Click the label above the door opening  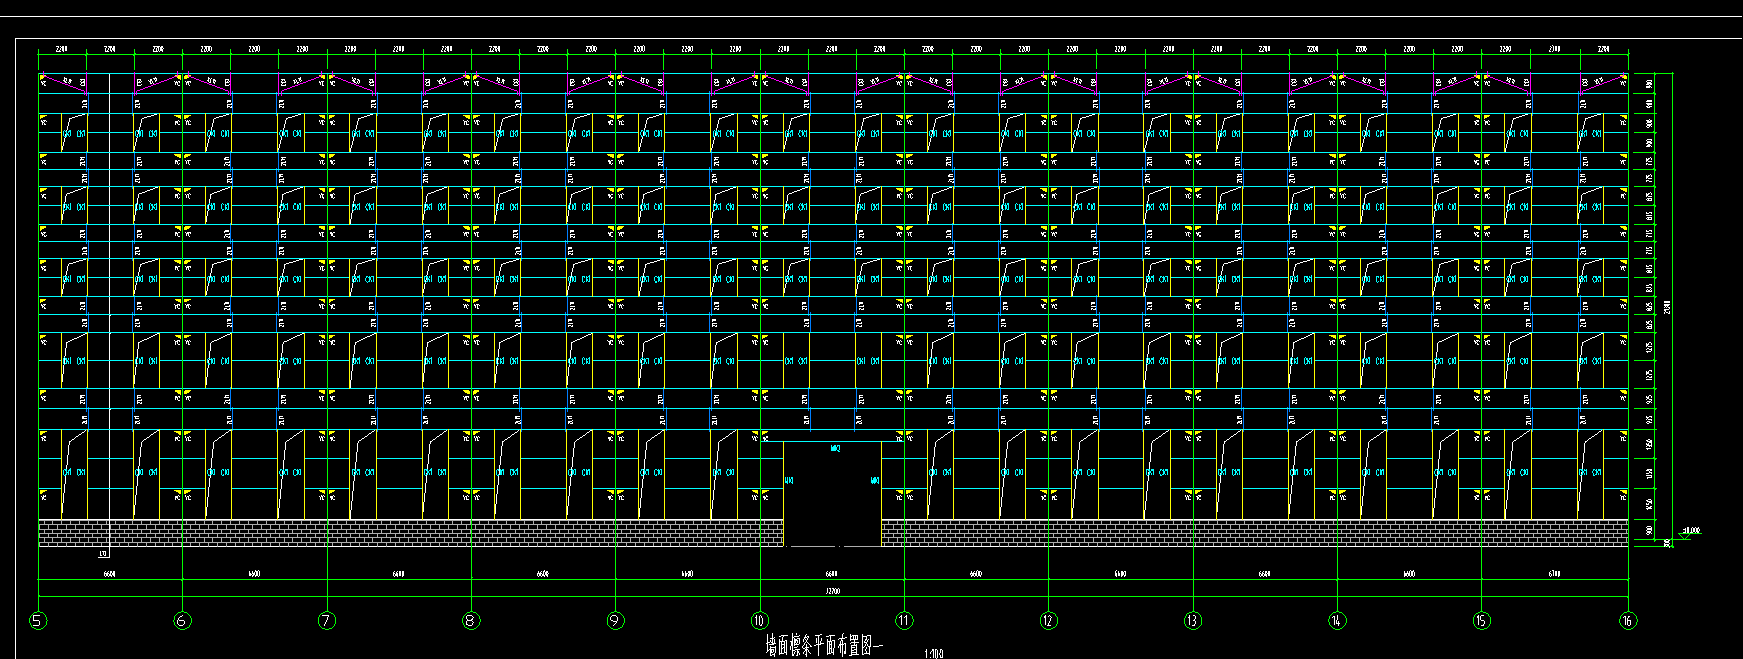click(835, 449)
